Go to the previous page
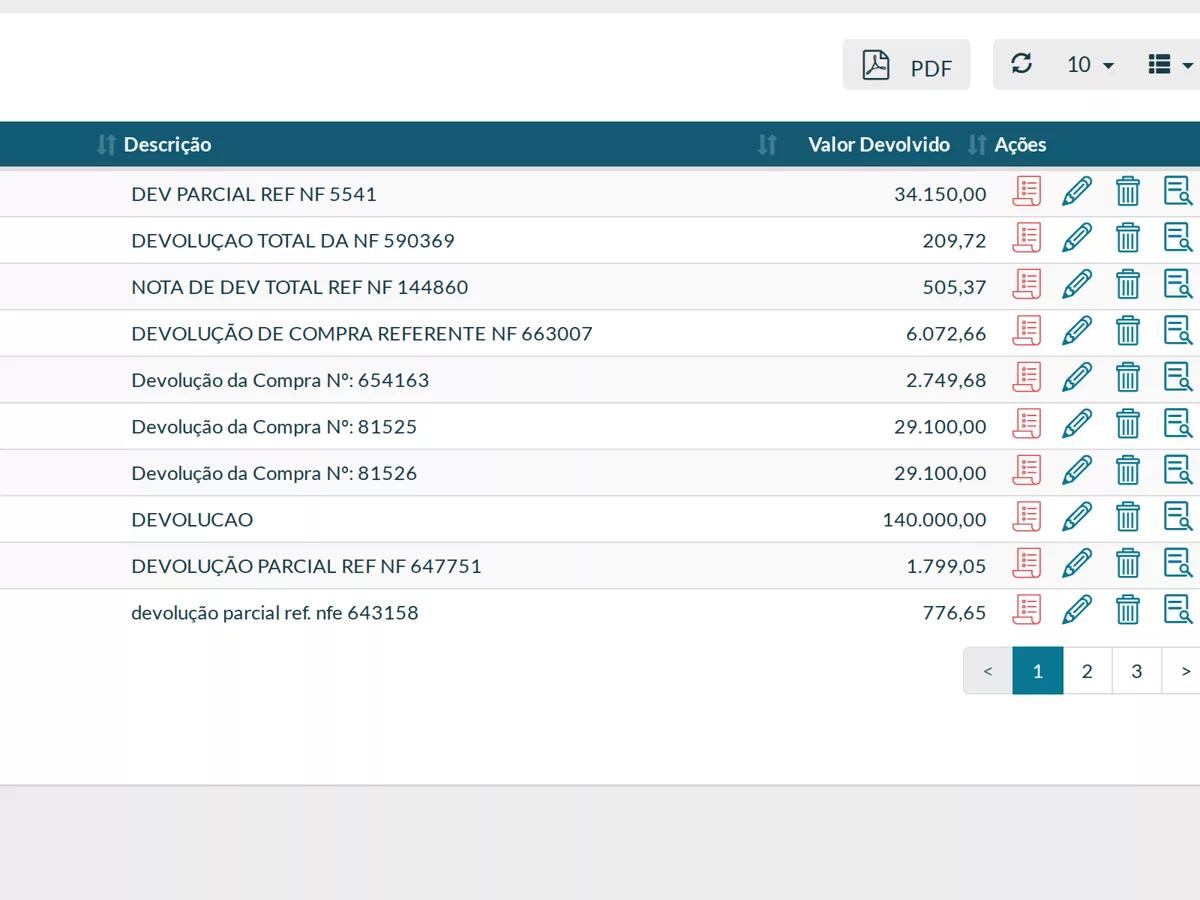The image size is (1200, 900). (988, 671)
